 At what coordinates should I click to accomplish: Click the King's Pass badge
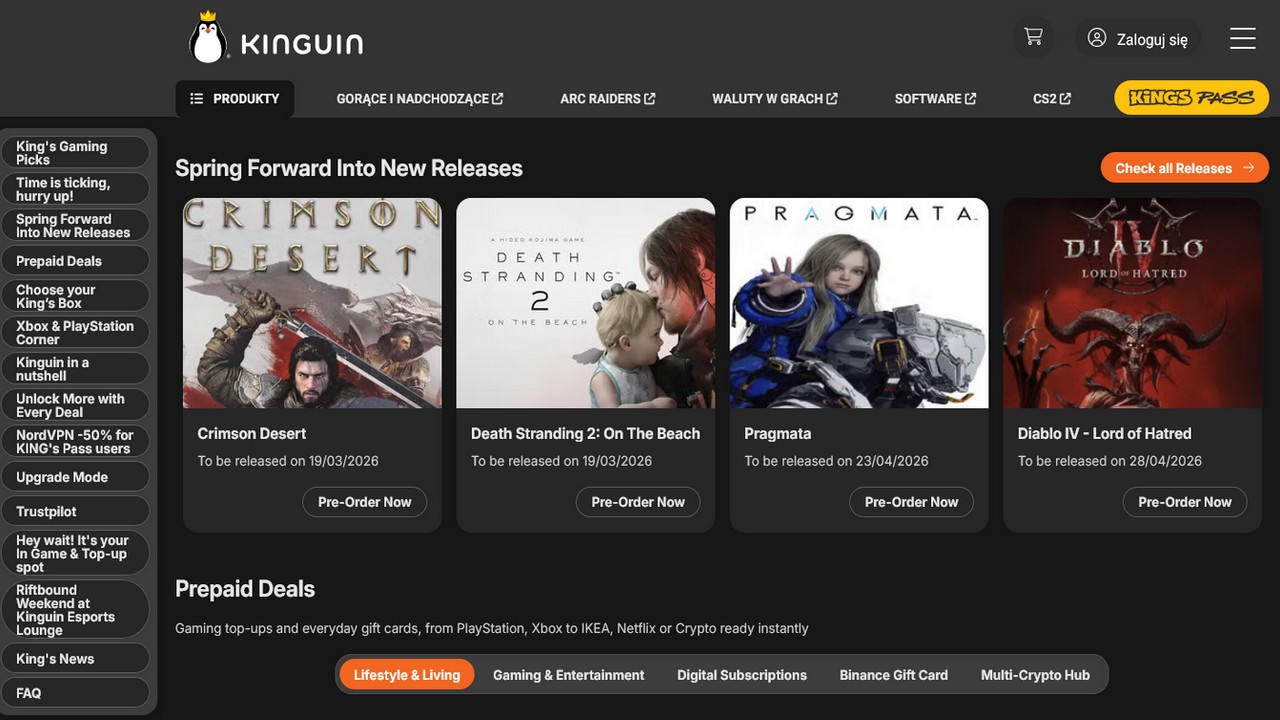1191,98
